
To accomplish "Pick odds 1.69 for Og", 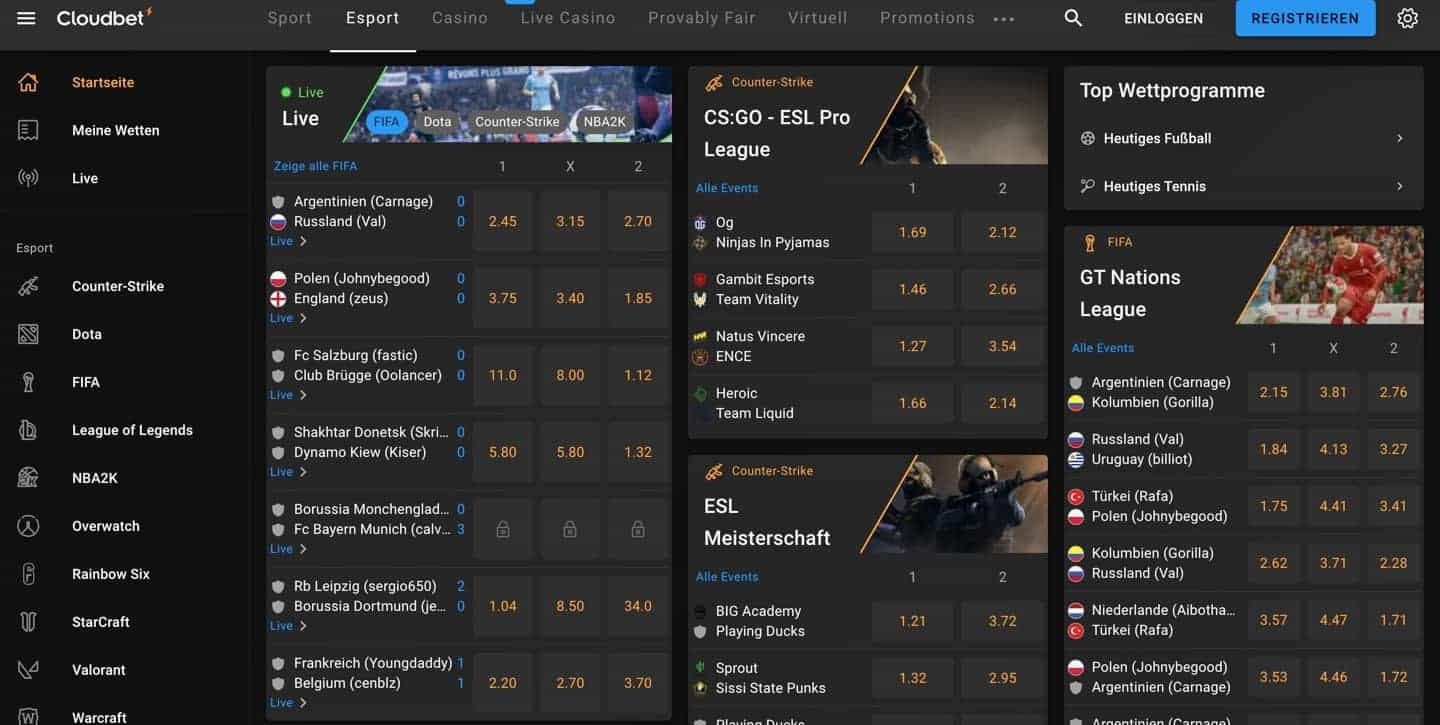I will click(x=913, y=232).
